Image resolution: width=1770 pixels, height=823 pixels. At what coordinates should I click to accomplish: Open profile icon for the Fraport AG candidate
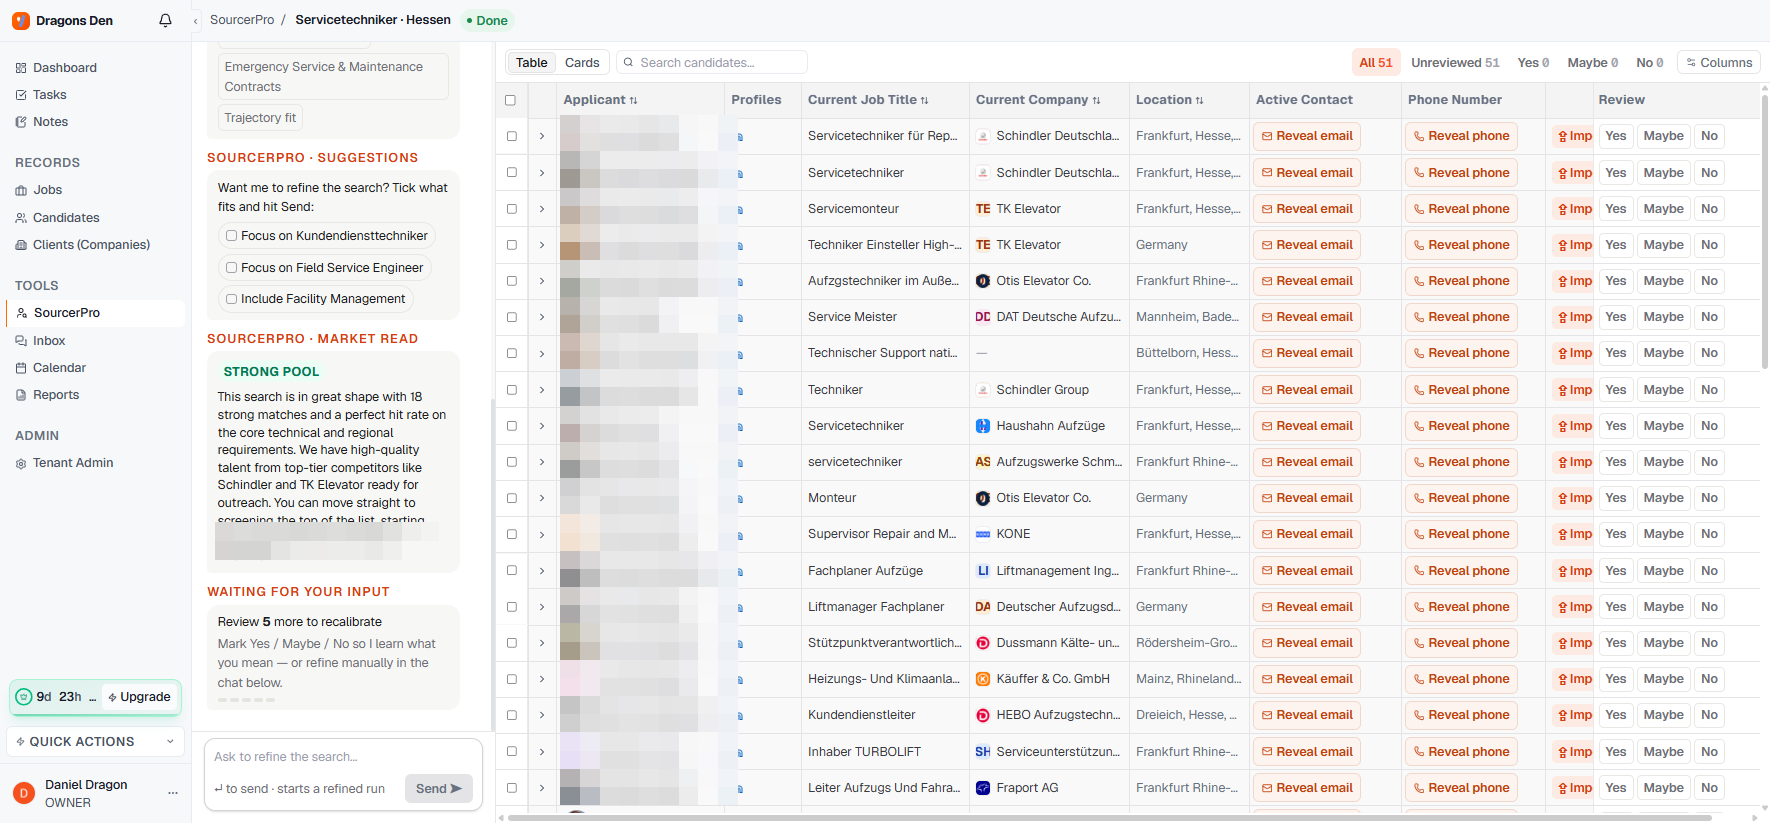(740, 788)
